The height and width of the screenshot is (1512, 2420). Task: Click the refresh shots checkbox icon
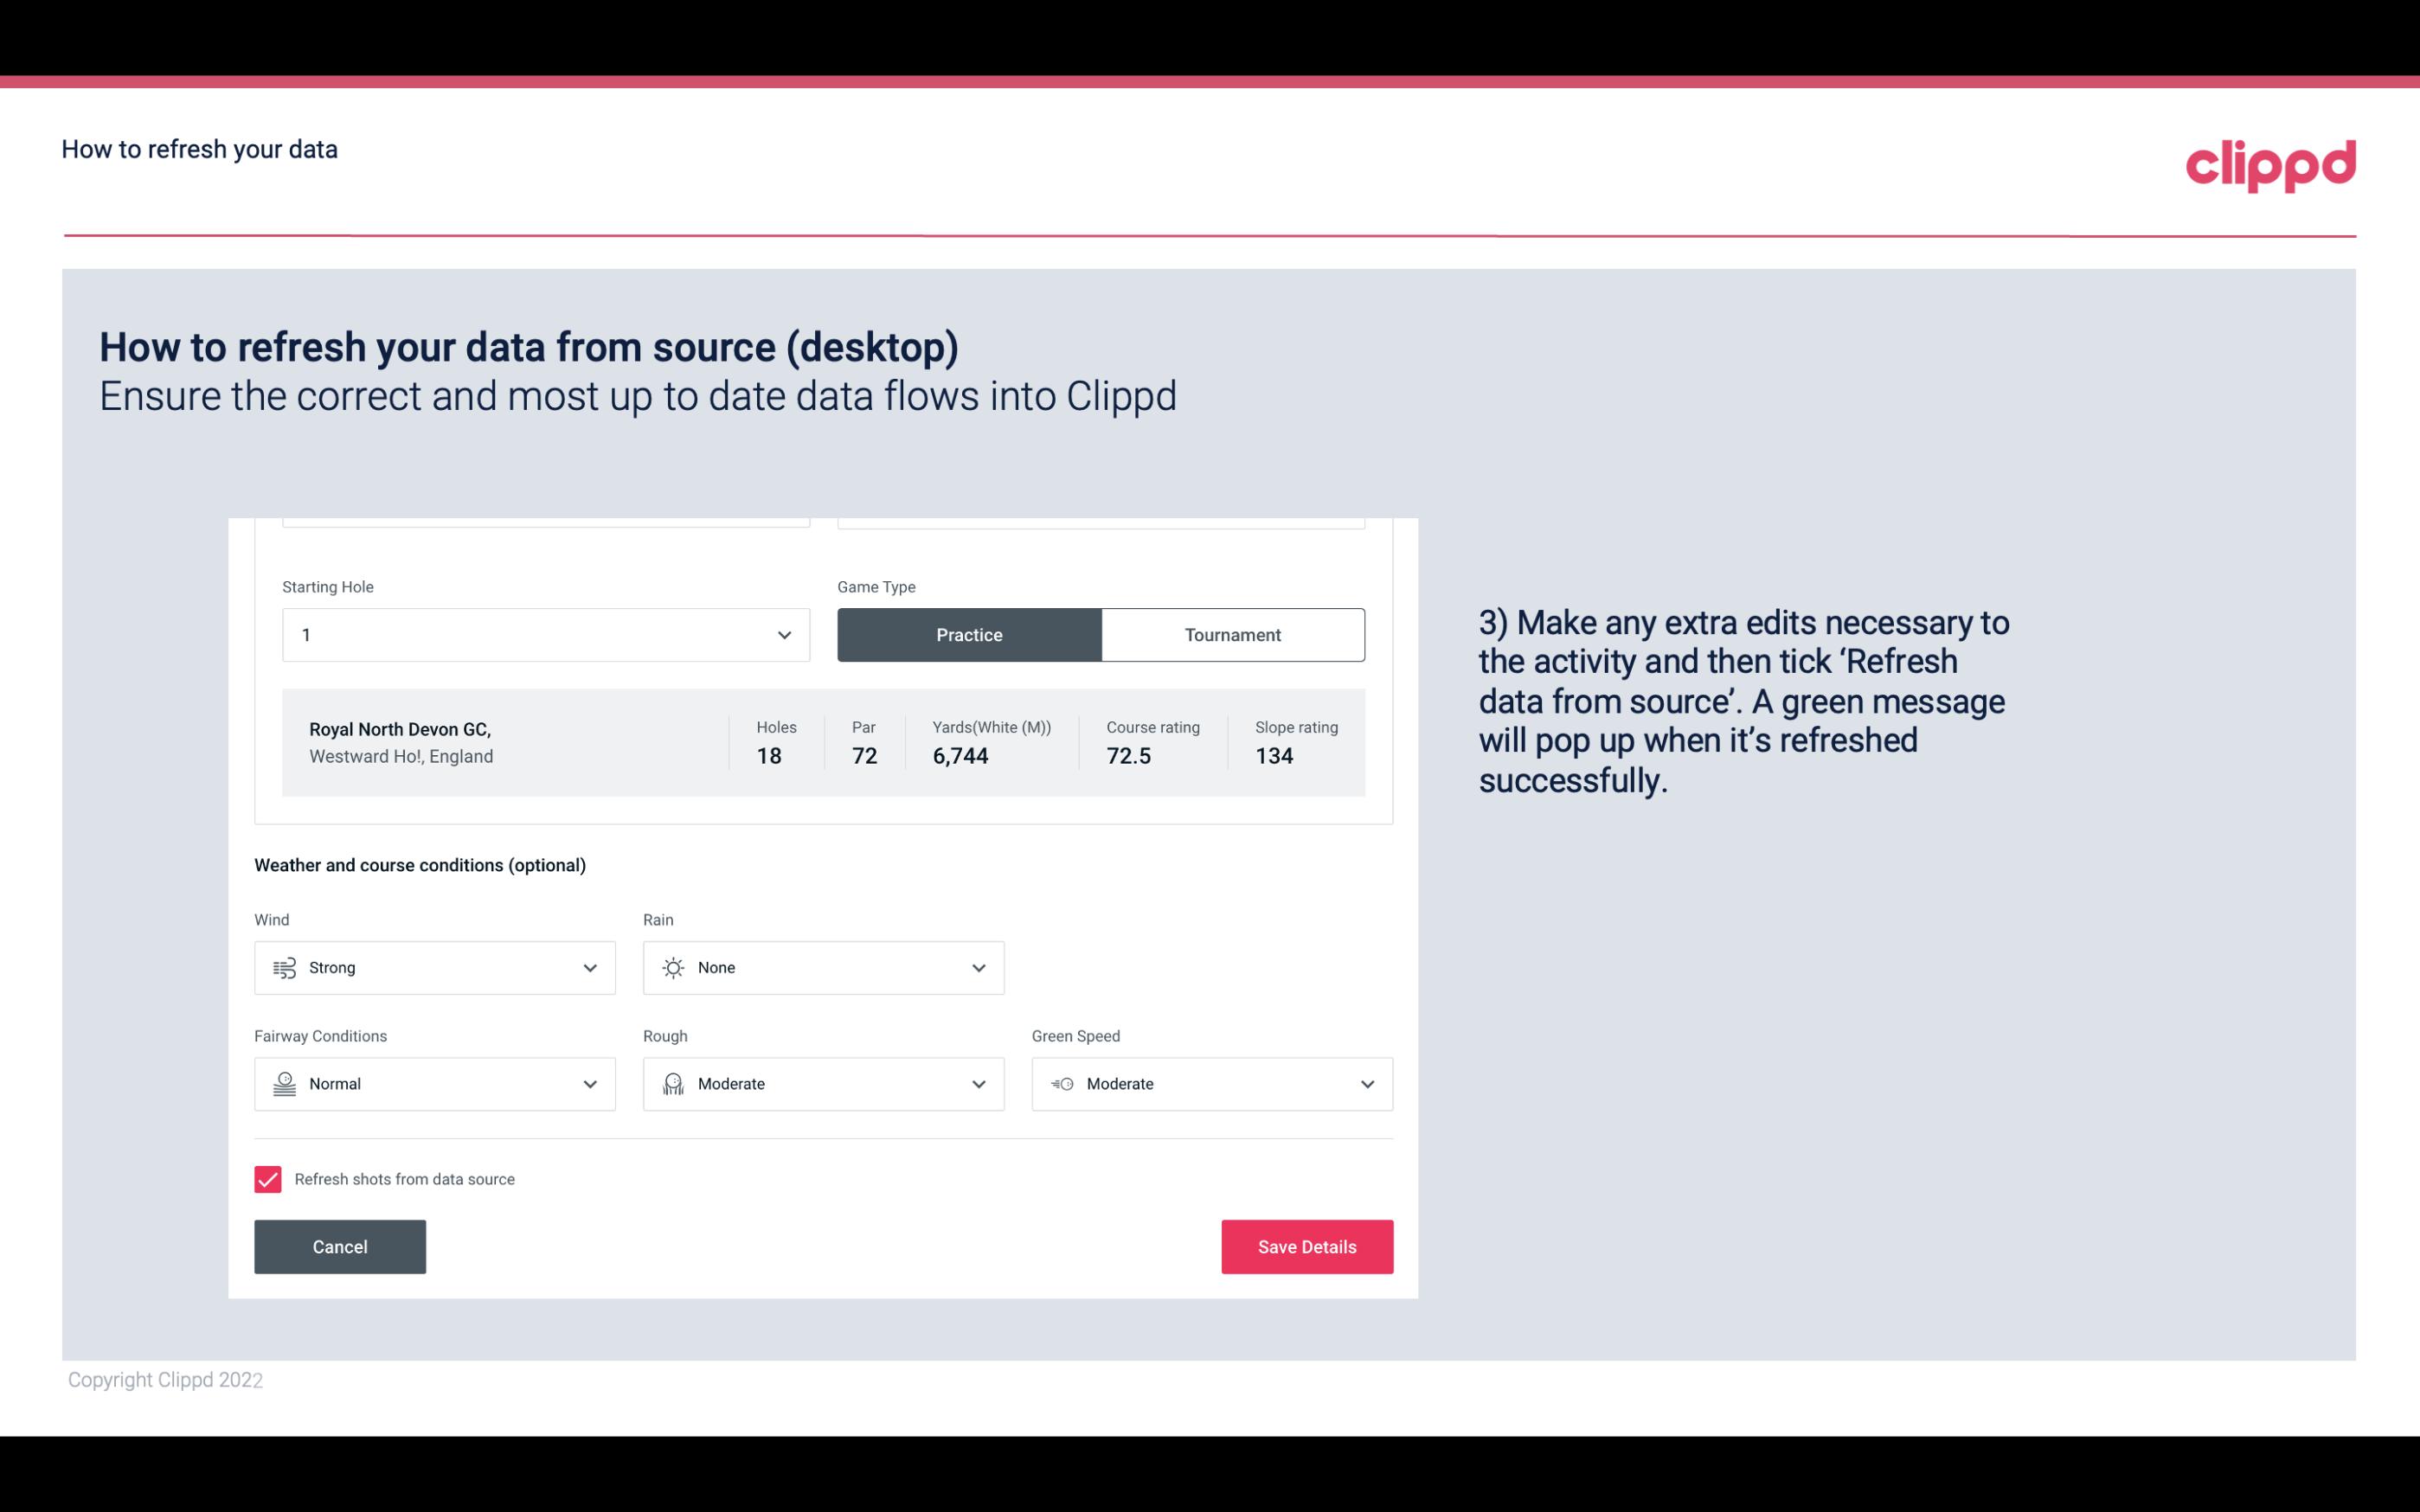268,1179
